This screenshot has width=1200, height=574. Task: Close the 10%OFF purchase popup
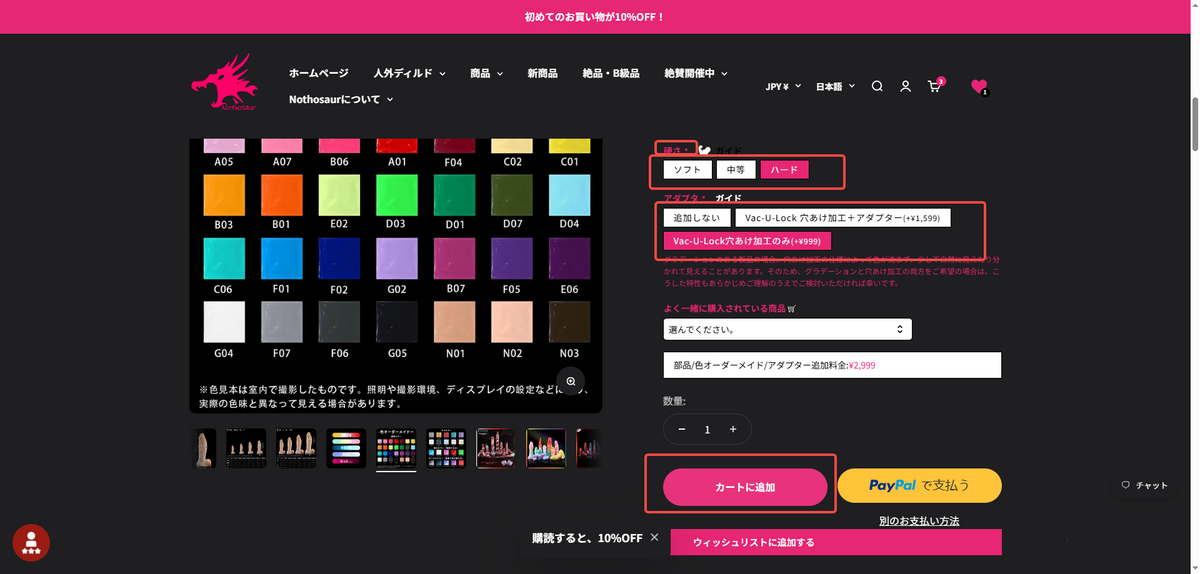coord(654,537)
